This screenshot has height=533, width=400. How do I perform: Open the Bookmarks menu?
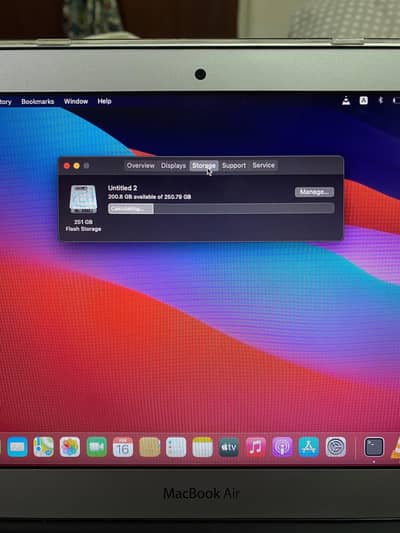tap(37, 101)
